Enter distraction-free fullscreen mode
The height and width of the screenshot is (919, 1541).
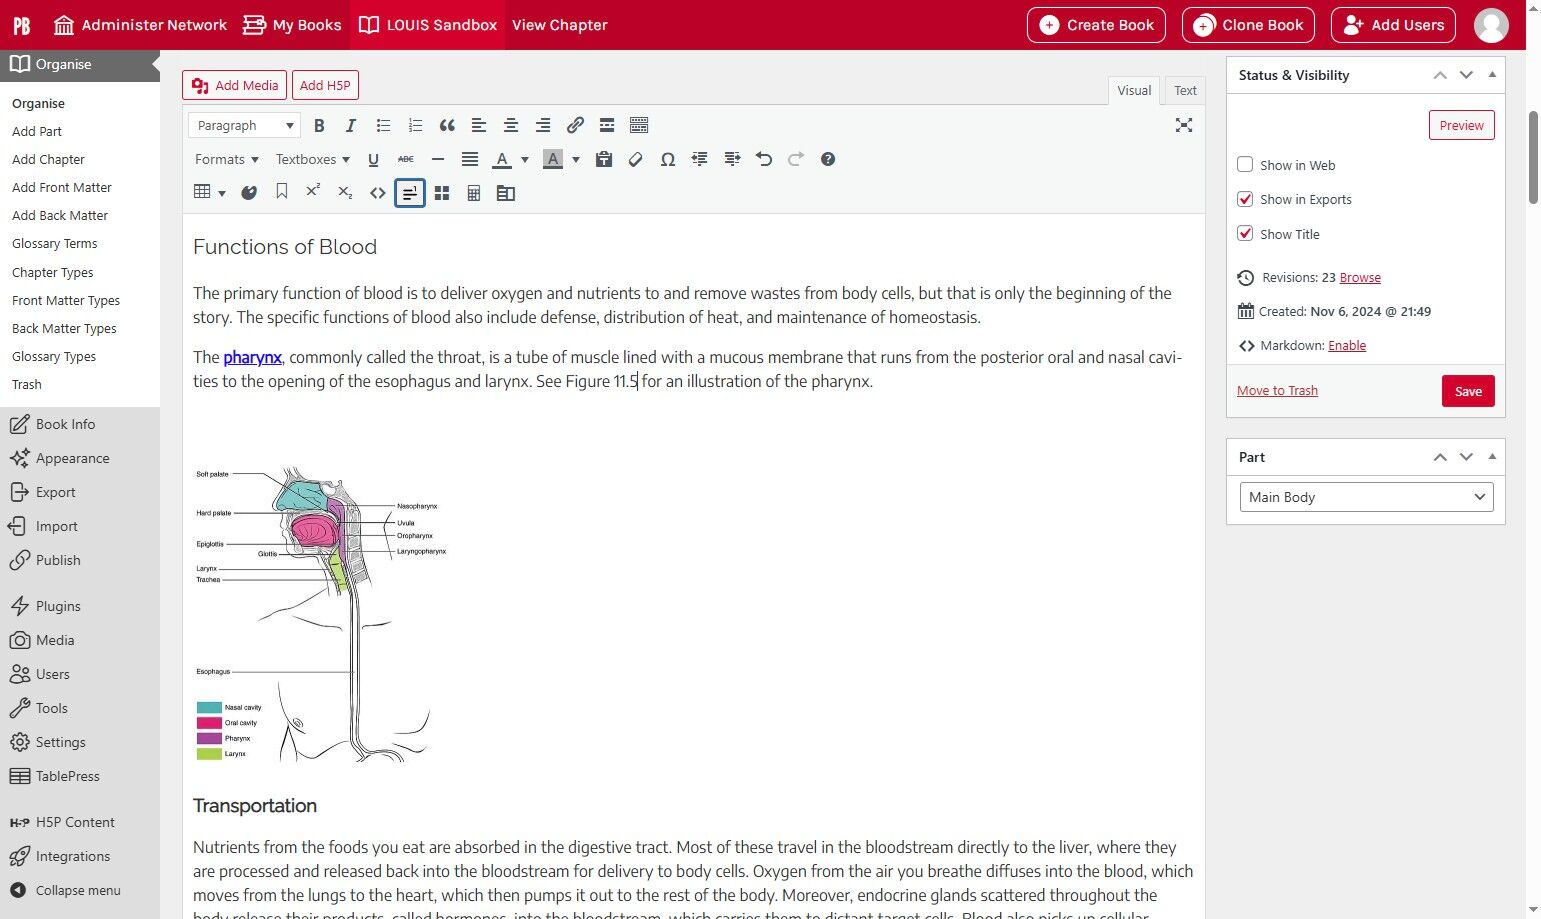click(x=1184, y=125)
